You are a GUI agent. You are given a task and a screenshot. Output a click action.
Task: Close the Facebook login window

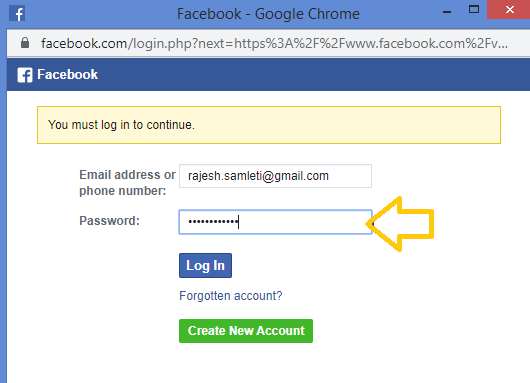(x=509, y=9)
